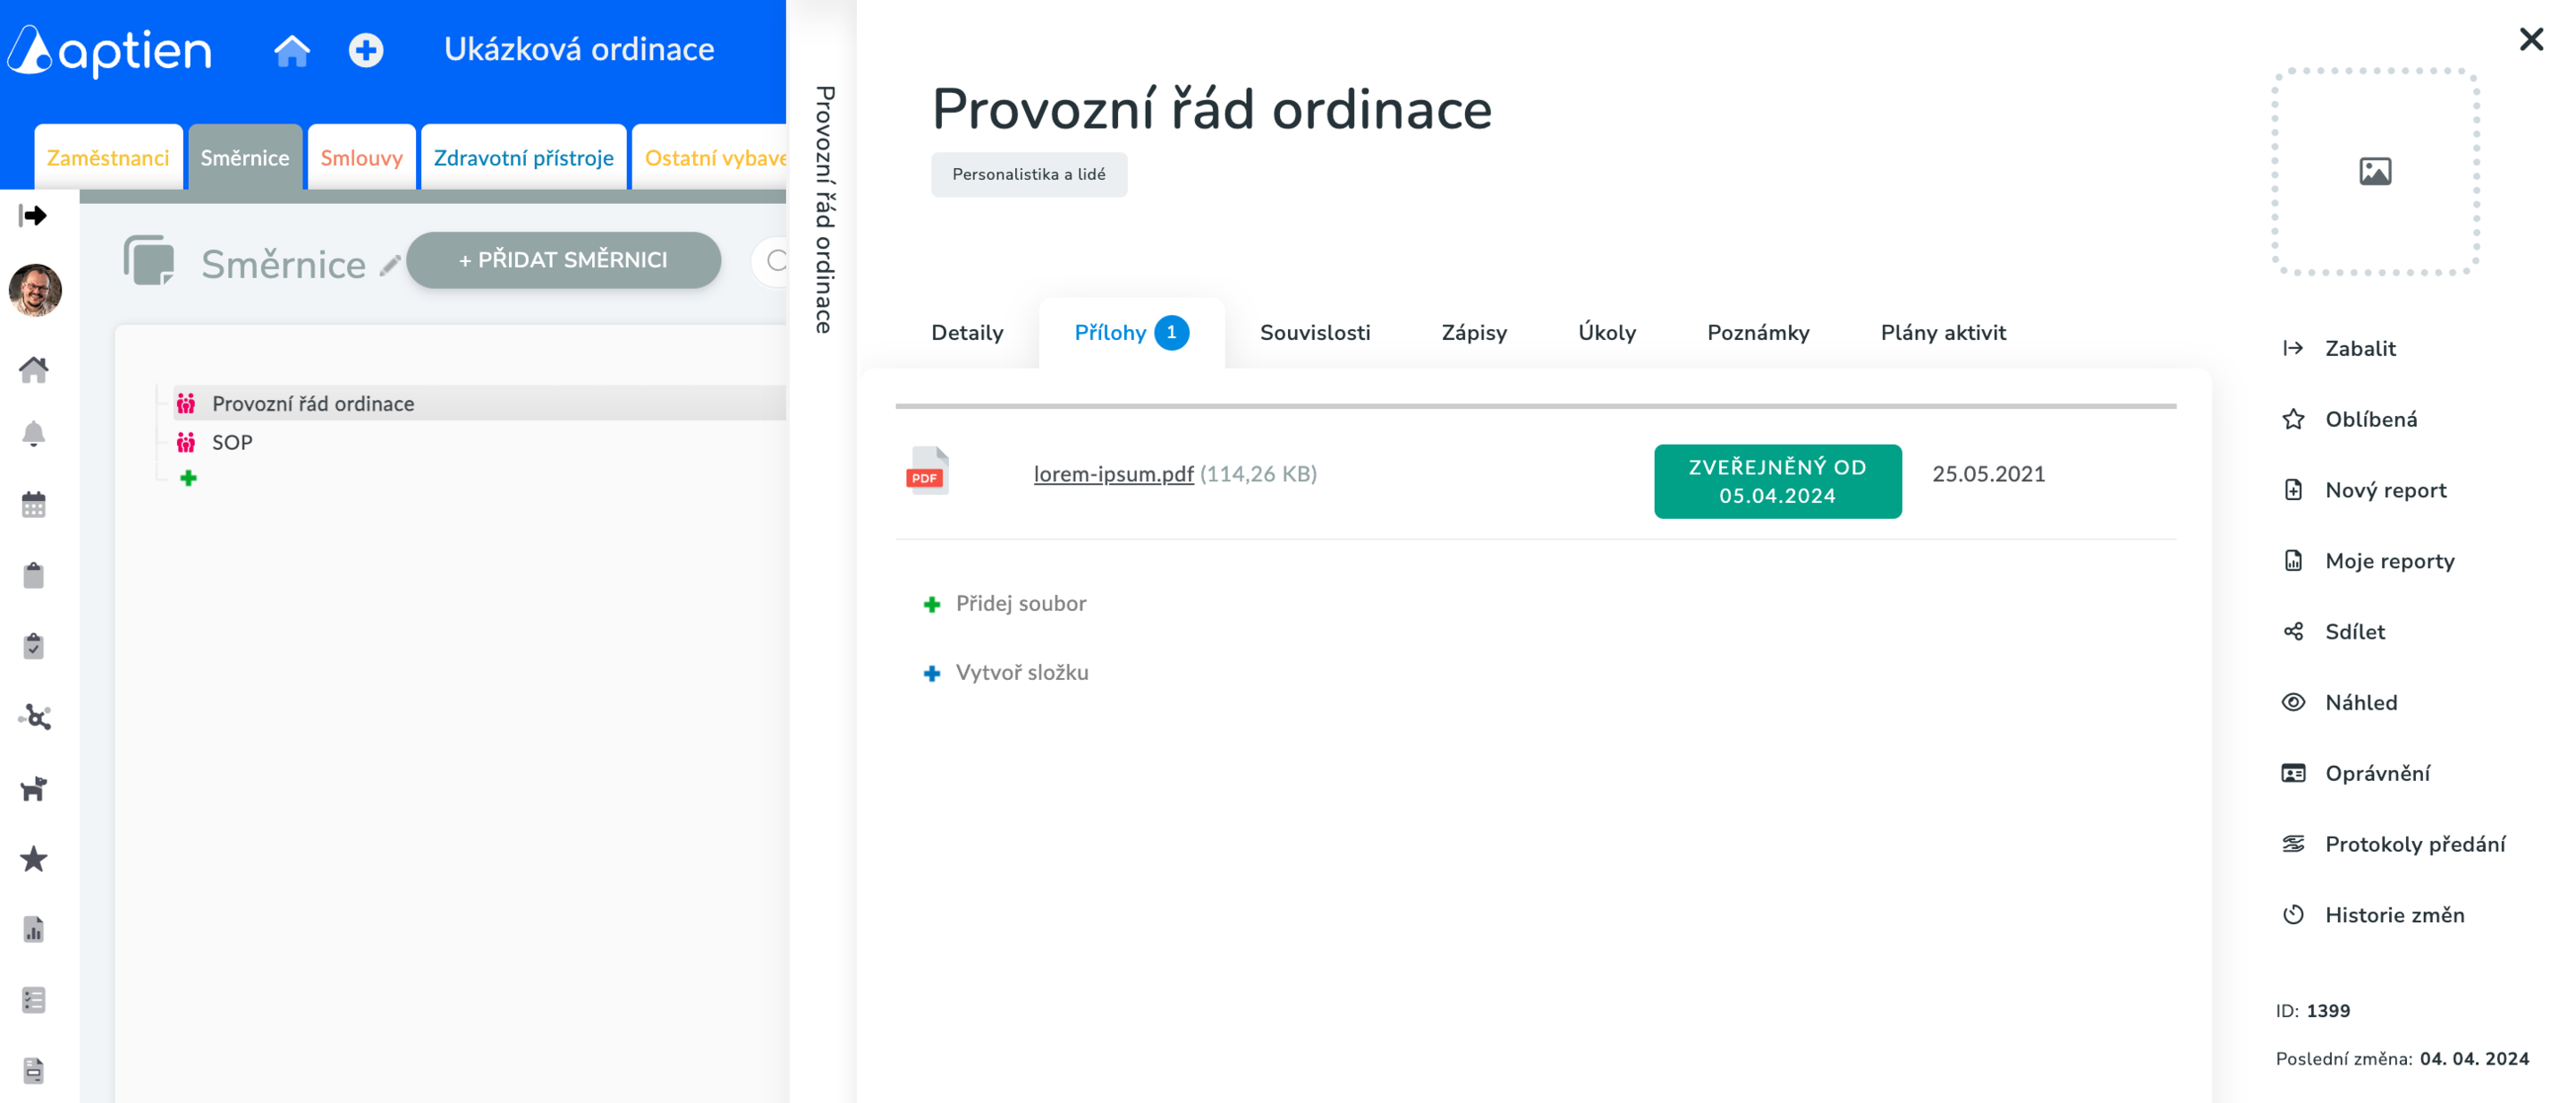Viewport: 2576px width, 1103px height.
Task: Click the plus circle icon in the header
Action: click(x=366, y=50)
